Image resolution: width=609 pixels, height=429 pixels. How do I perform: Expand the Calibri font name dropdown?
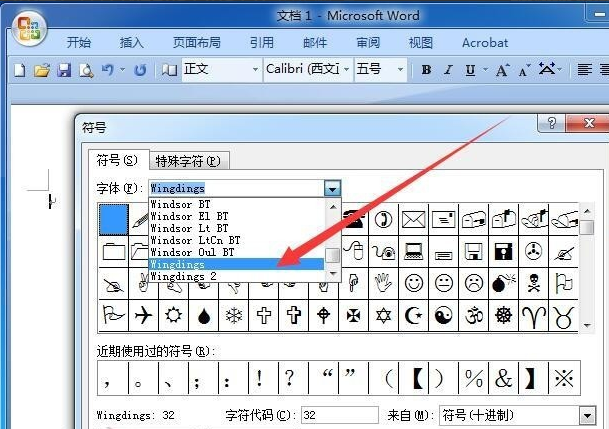point(346,70)
